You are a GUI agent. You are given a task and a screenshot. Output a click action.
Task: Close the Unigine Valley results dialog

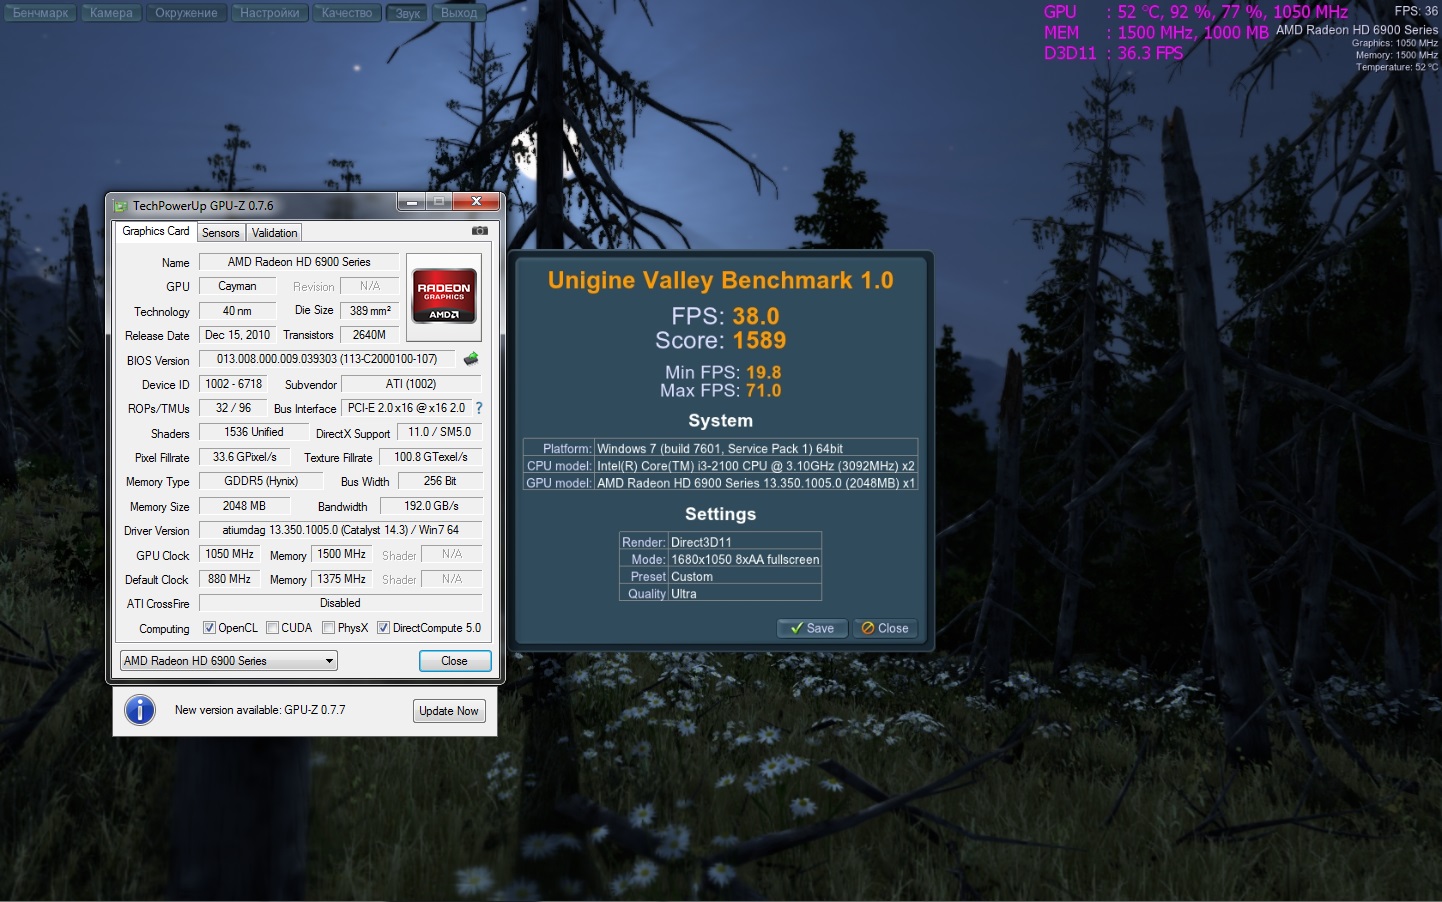[x=885, y=628]
